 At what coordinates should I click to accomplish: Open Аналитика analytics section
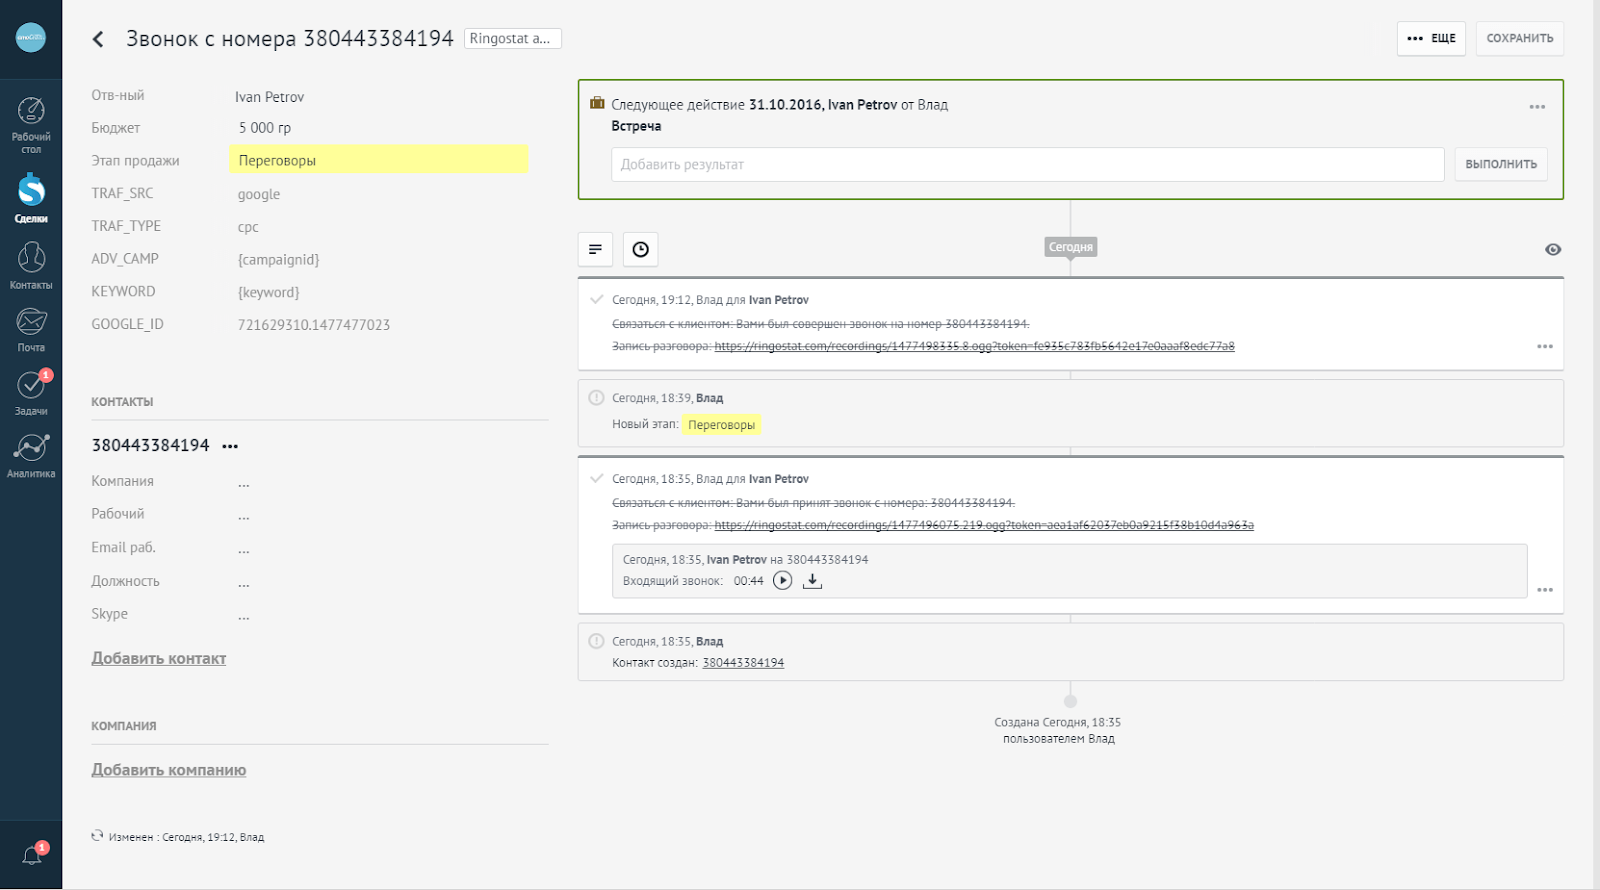[x=31, y=455]
